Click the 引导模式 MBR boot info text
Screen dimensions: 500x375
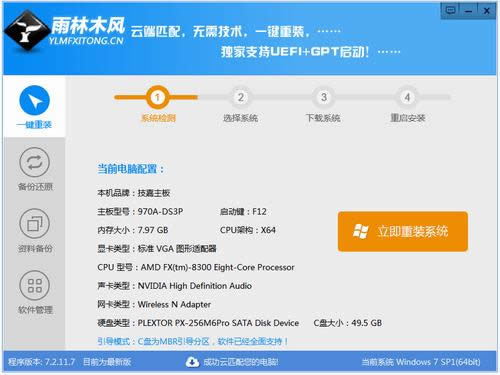(x=193, y=341)
